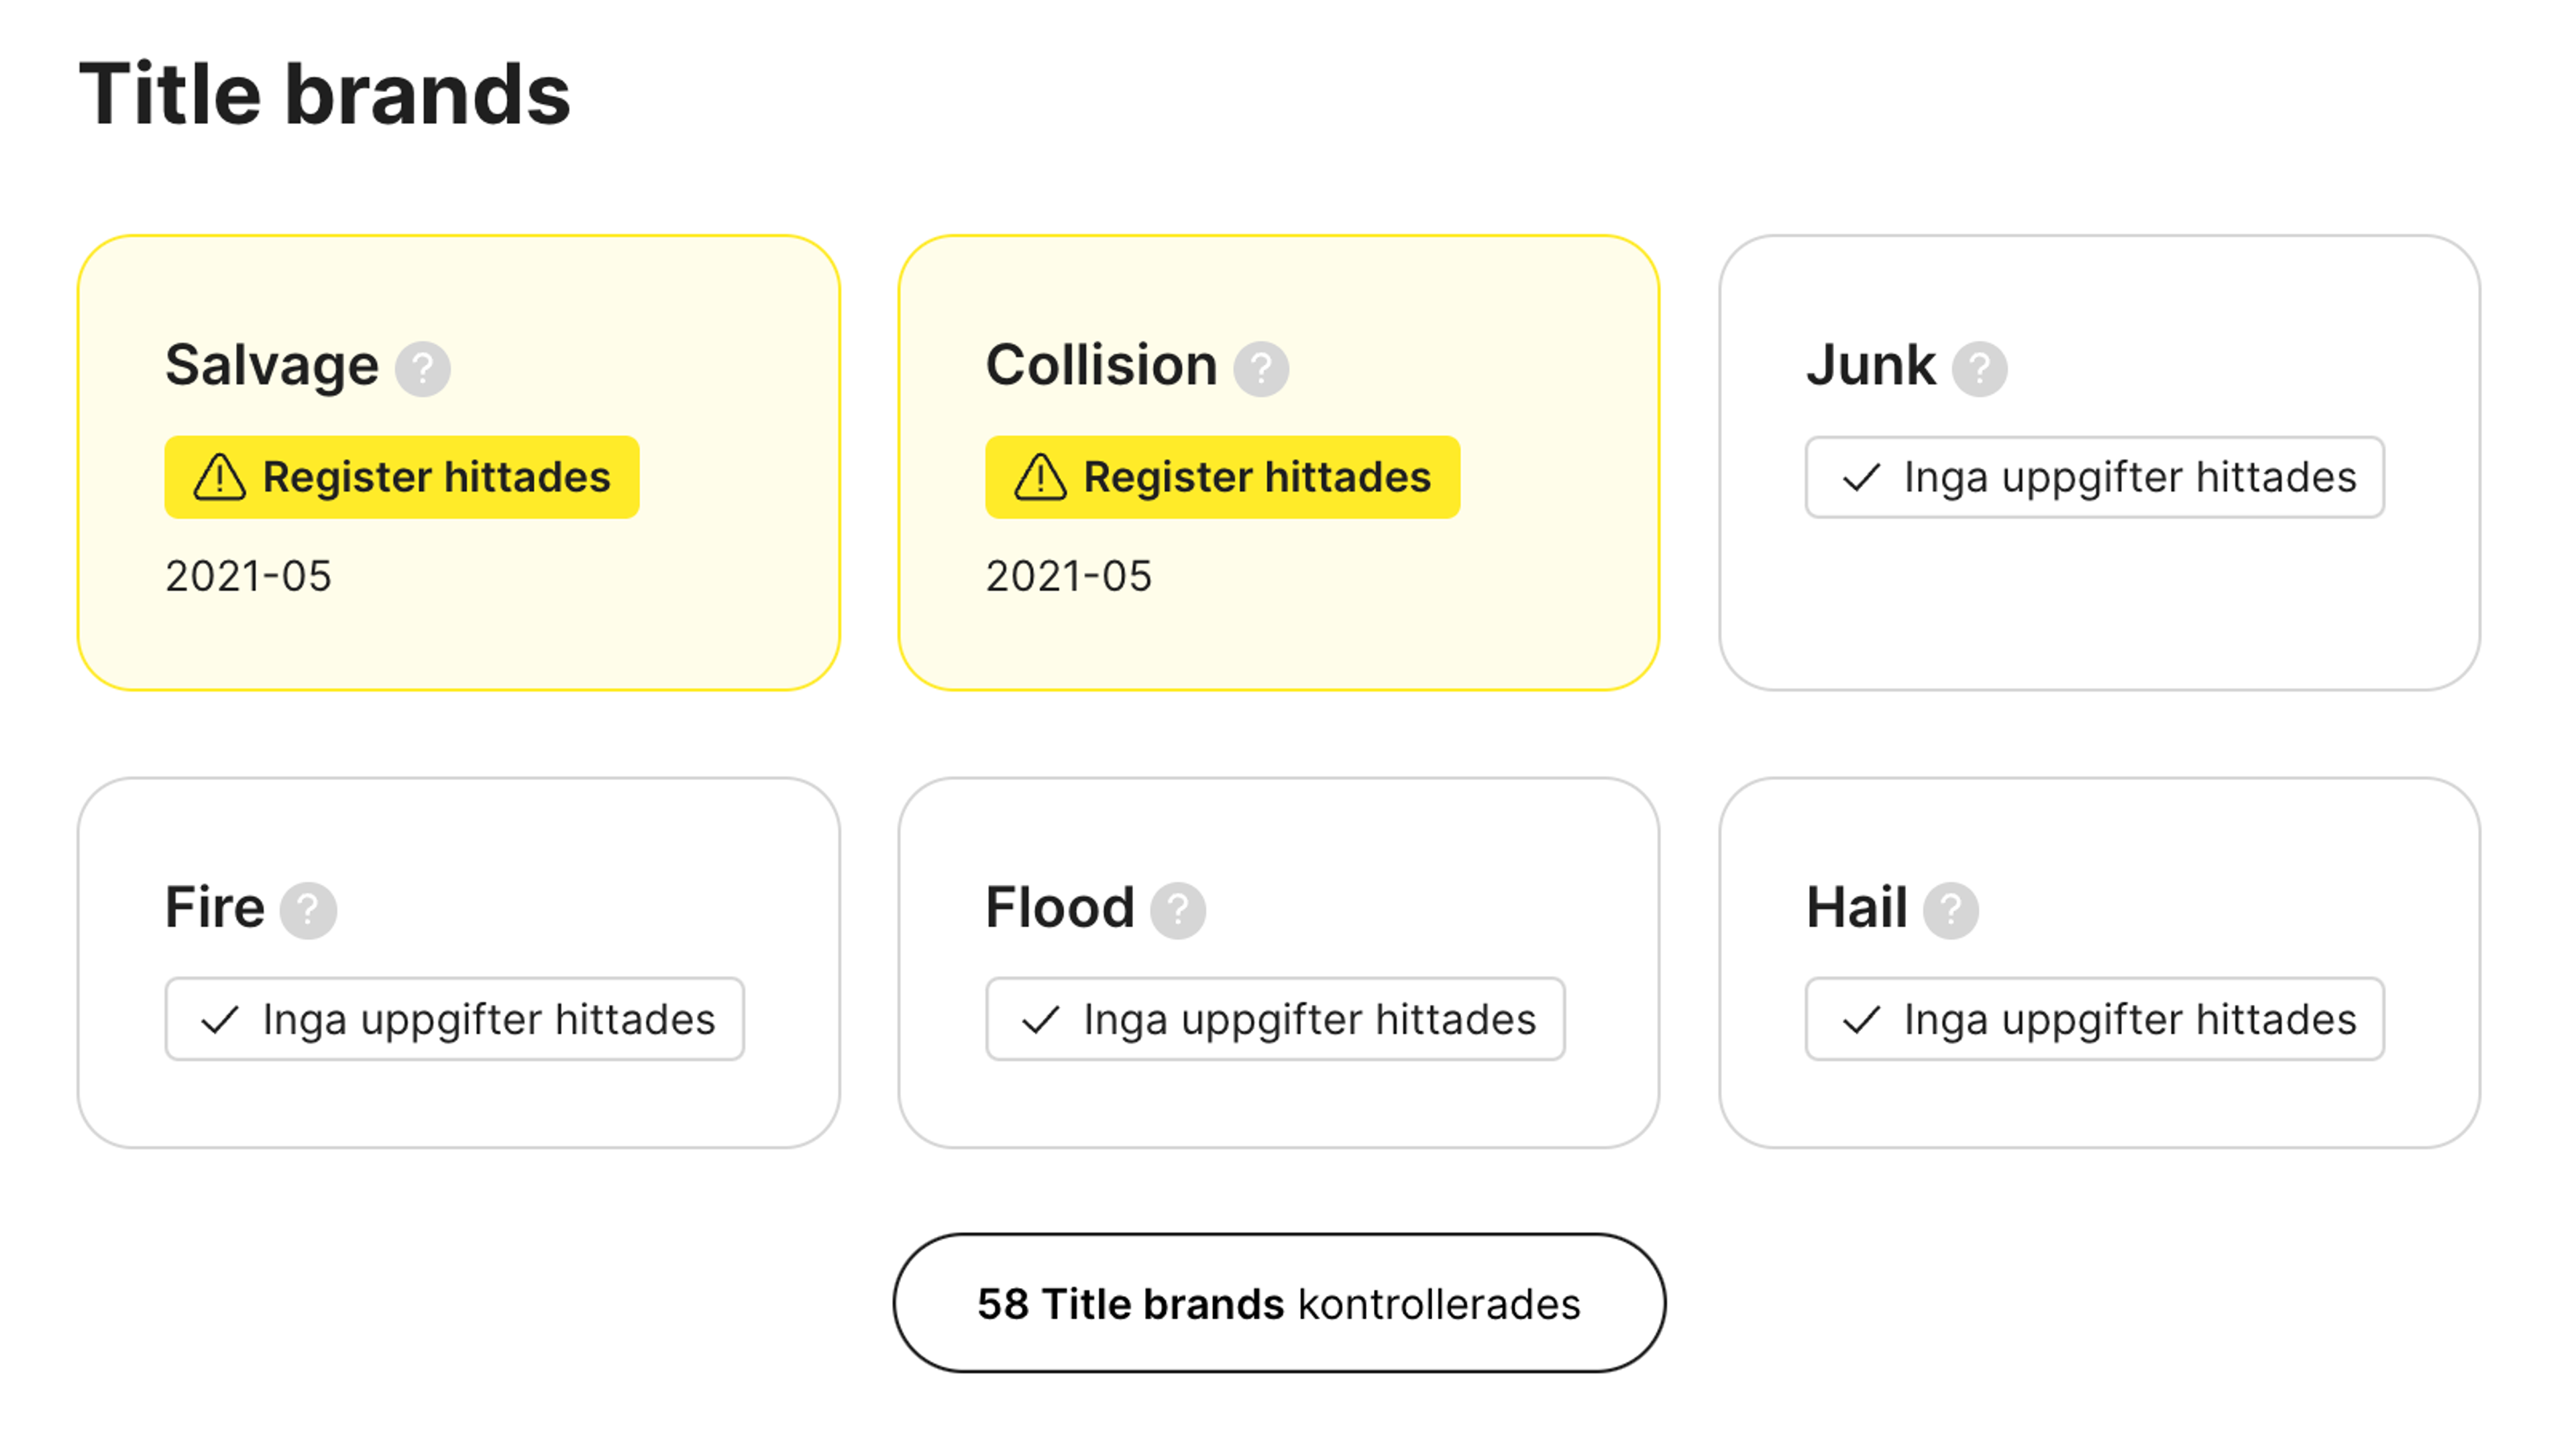Click the help icon next to Salvage
2576x1453 pixels.
422,368
